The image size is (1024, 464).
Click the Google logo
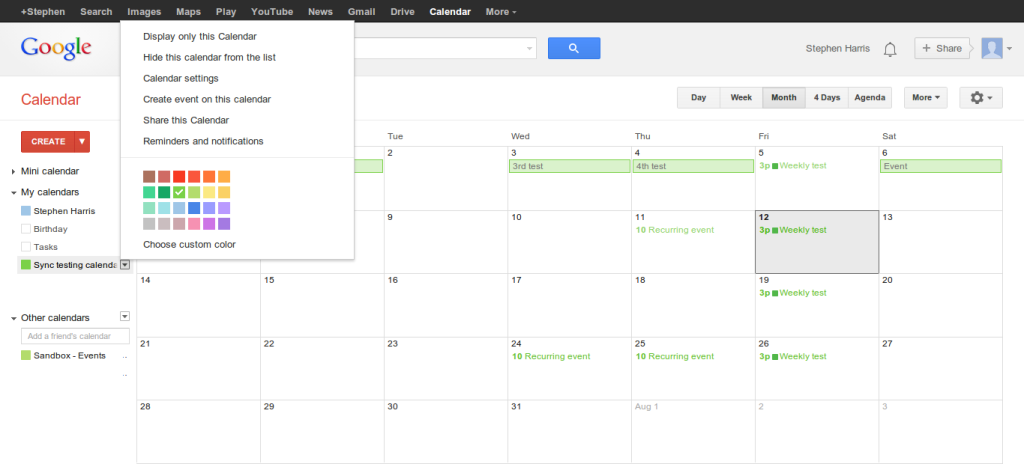tap(56, 48)
